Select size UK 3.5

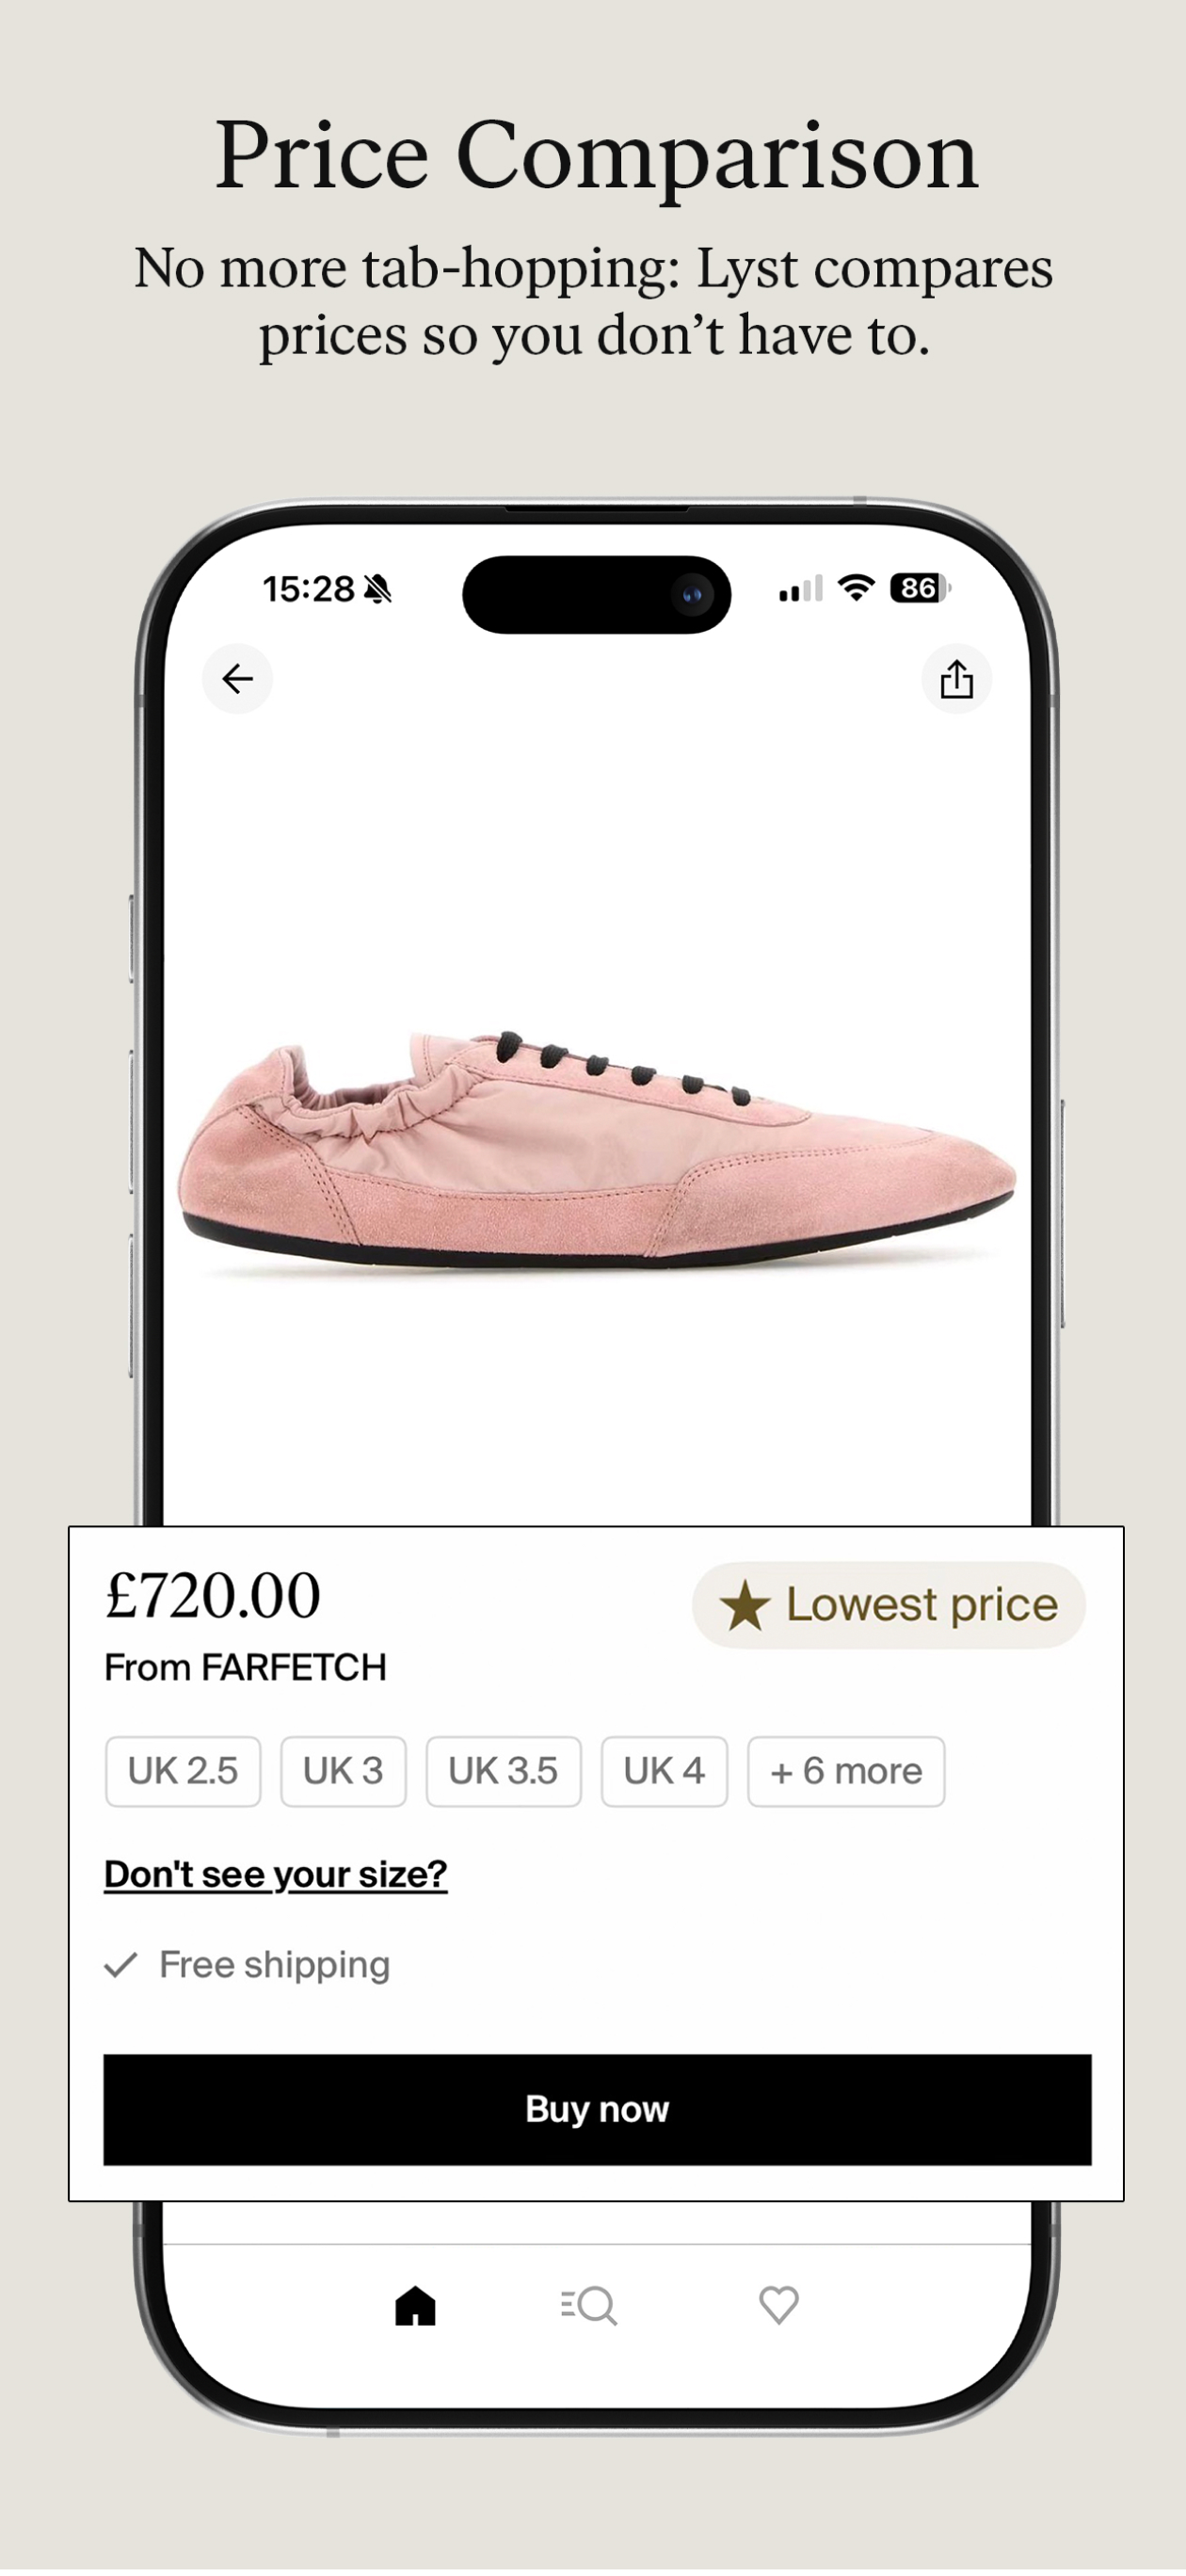click(x=503, y=1771)
